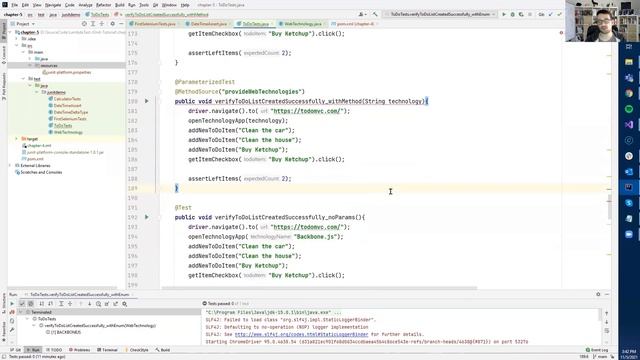Expand the .idea folder
Viewport: 640px width, 360px height.
point(17,39)
